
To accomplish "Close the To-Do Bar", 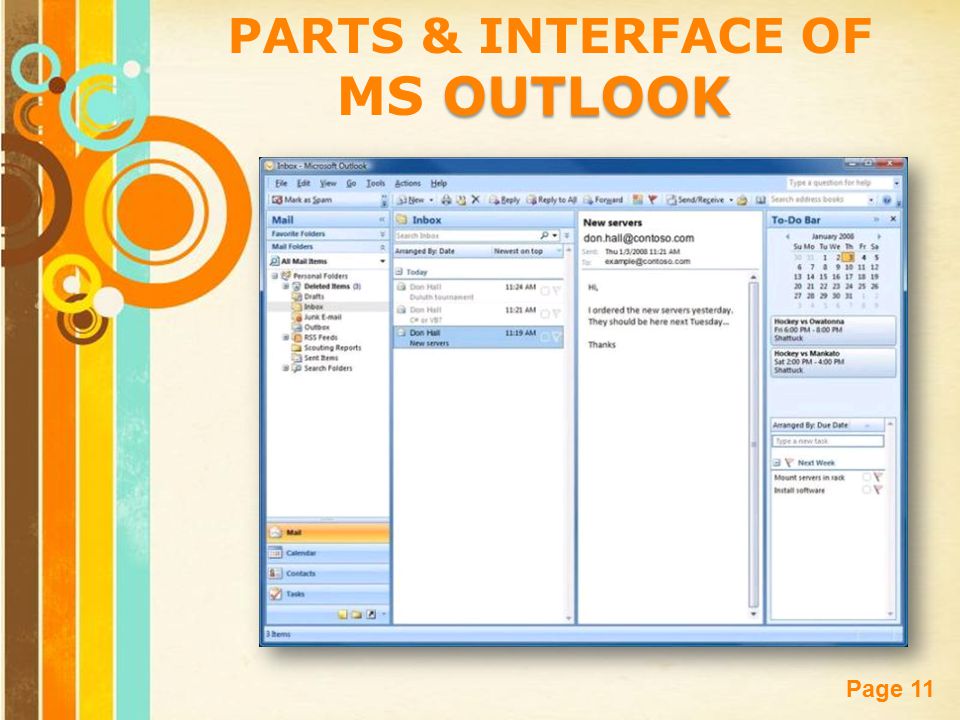I will click(893, 219).
